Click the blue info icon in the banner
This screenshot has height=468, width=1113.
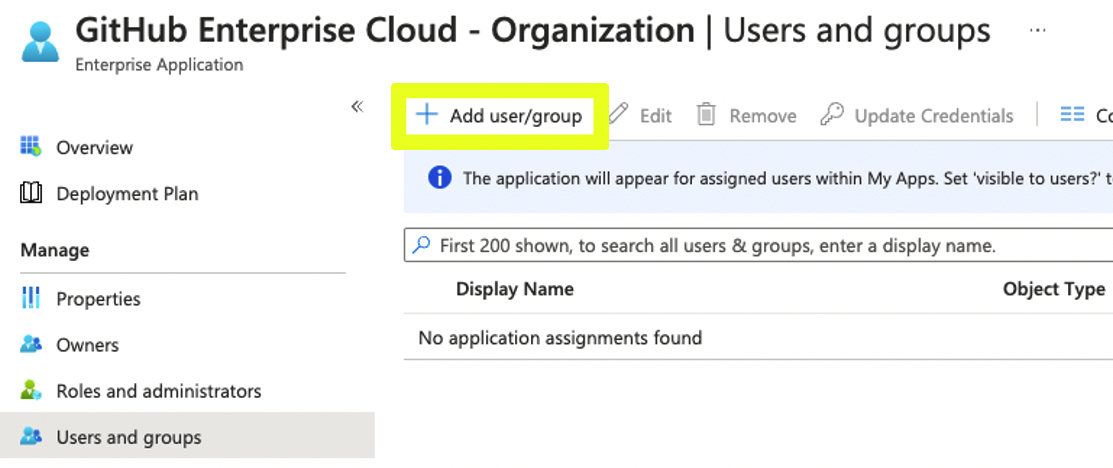click(440, 178)
